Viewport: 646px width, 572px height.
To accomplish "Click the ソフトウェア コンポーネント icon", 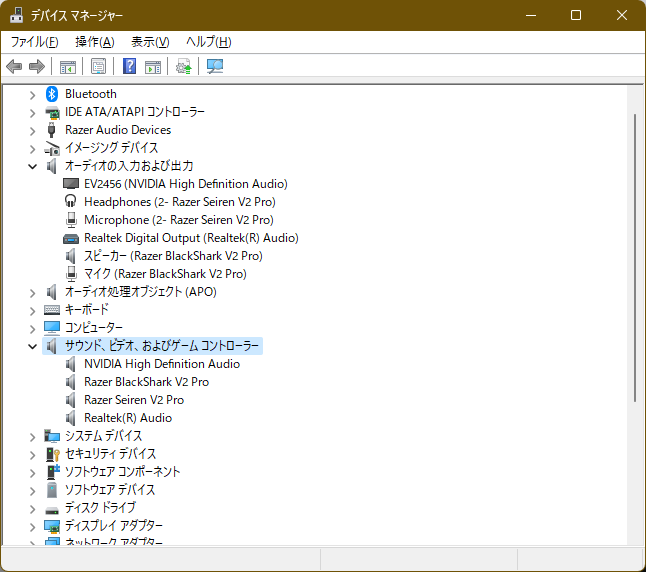I will (x=53, y=471).
